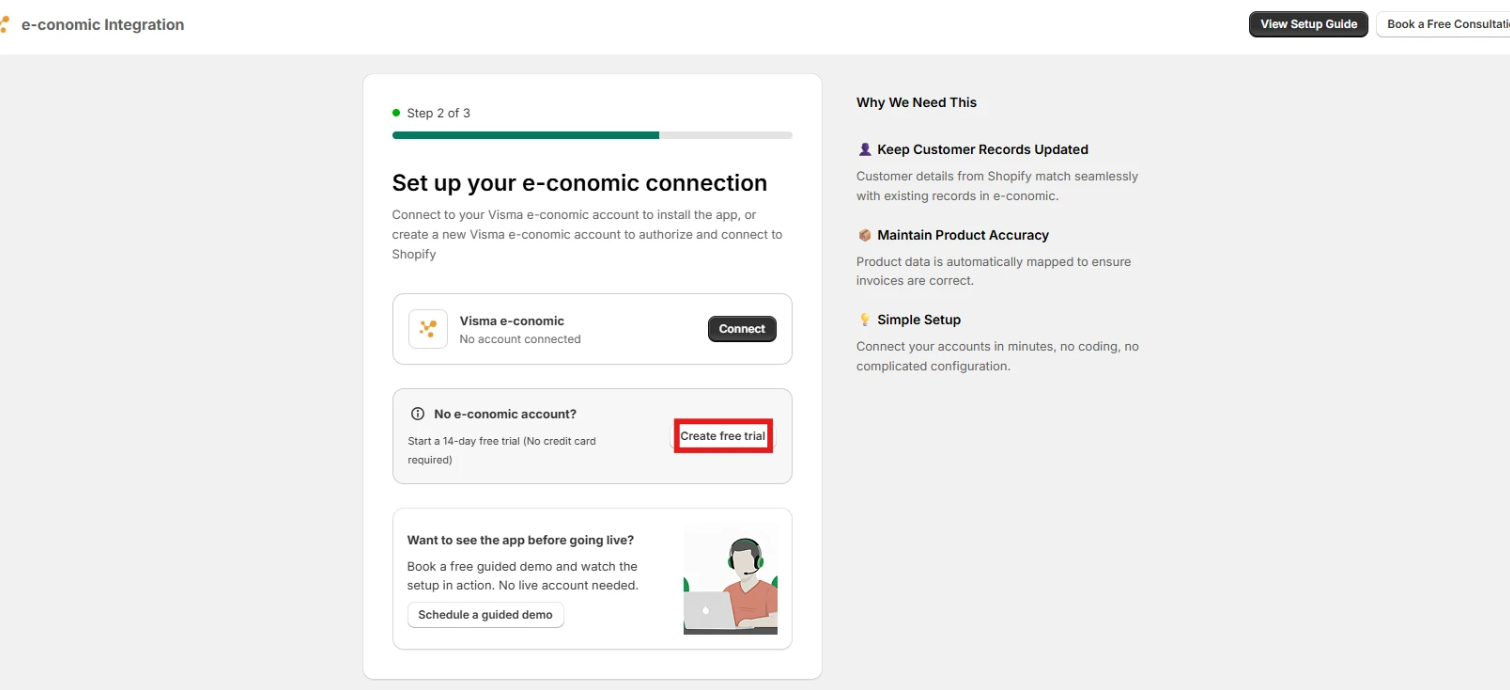Screen dimensions: 1510x690
Task: Click the Customer details from Shopify text
Action: click(x=997, y=186)
